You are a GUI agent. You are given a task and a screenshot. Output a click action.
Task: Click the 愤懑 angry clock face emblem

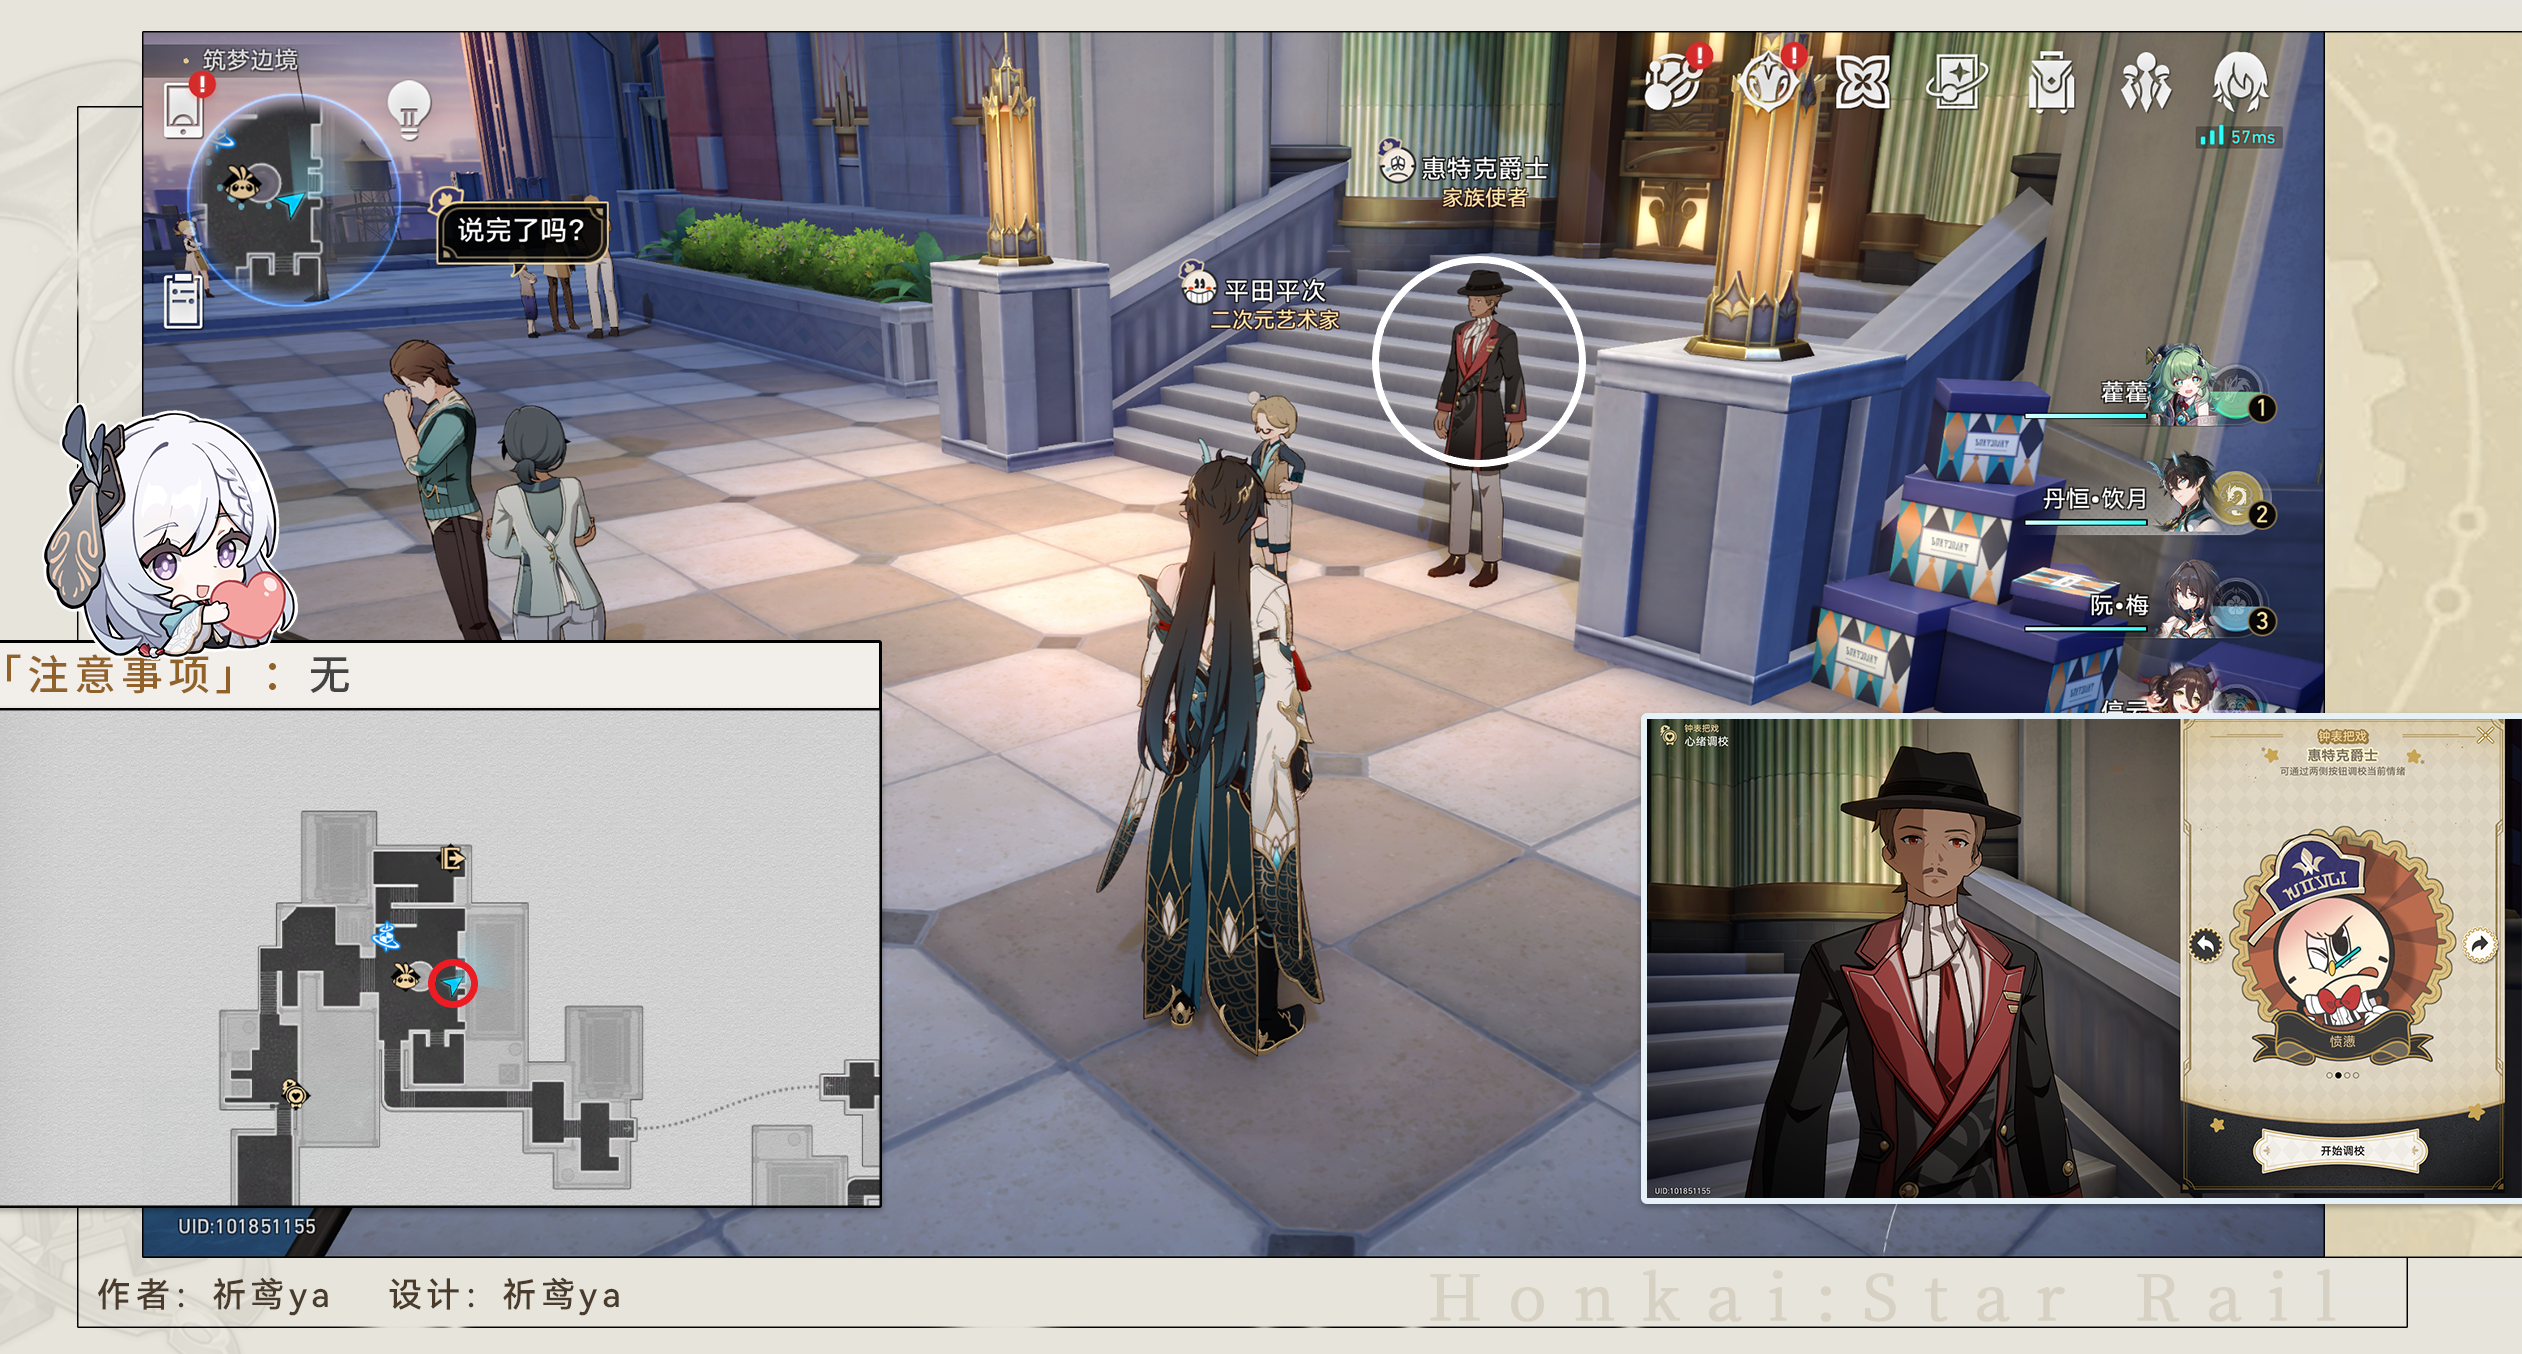click(x=2342, y=946)
